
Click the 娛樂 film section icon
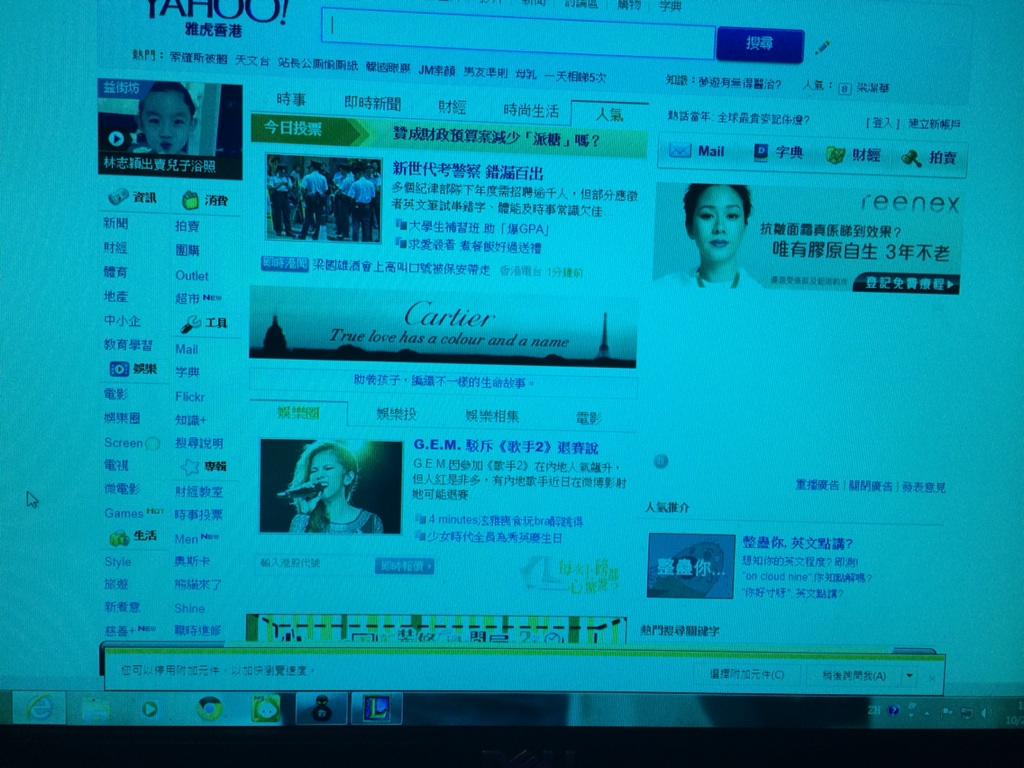(119, 369)
